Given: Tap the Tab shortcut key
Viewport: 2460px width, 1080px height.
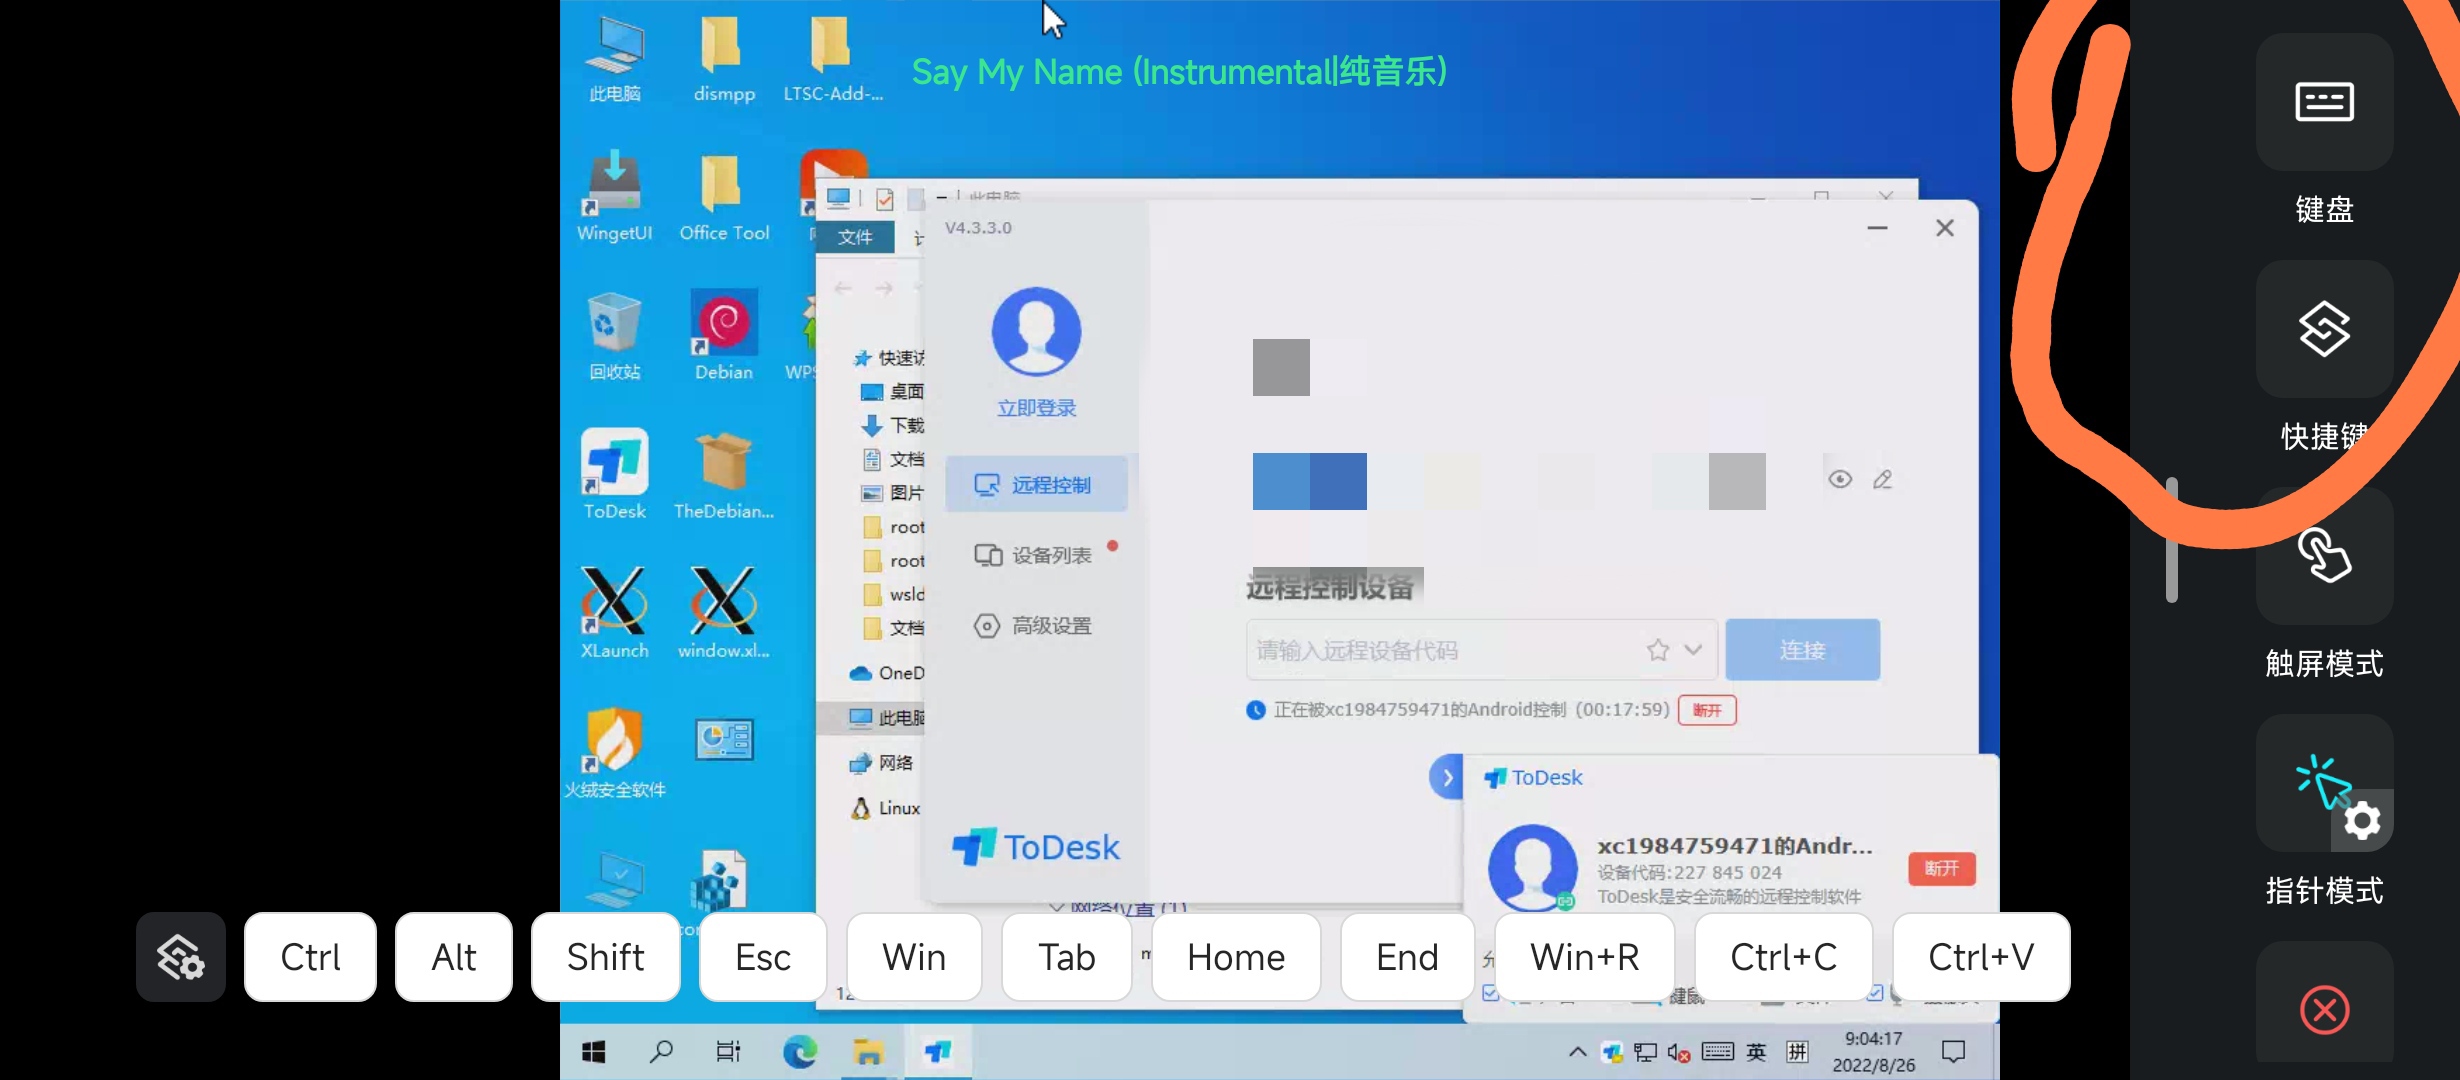Looking at the screenshot, I should tap(1066, 957).
